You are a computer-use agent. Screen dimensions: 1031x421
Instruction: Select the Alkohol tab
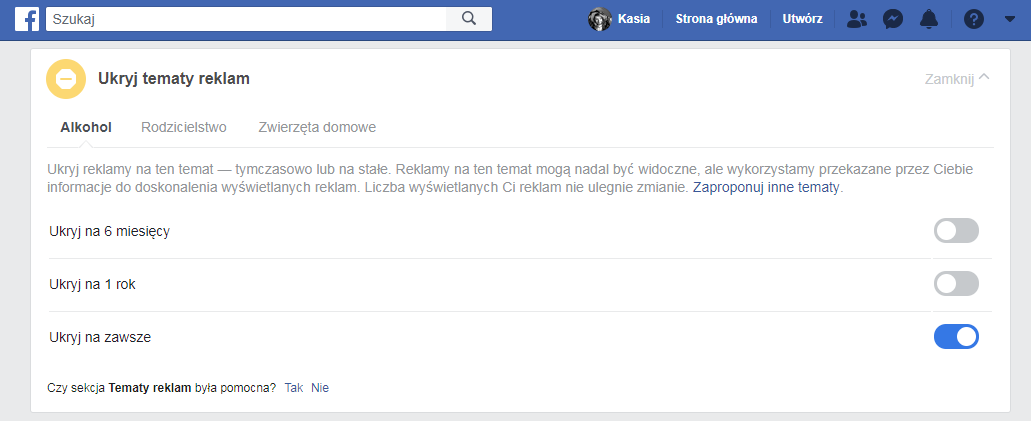coord(86,128)
